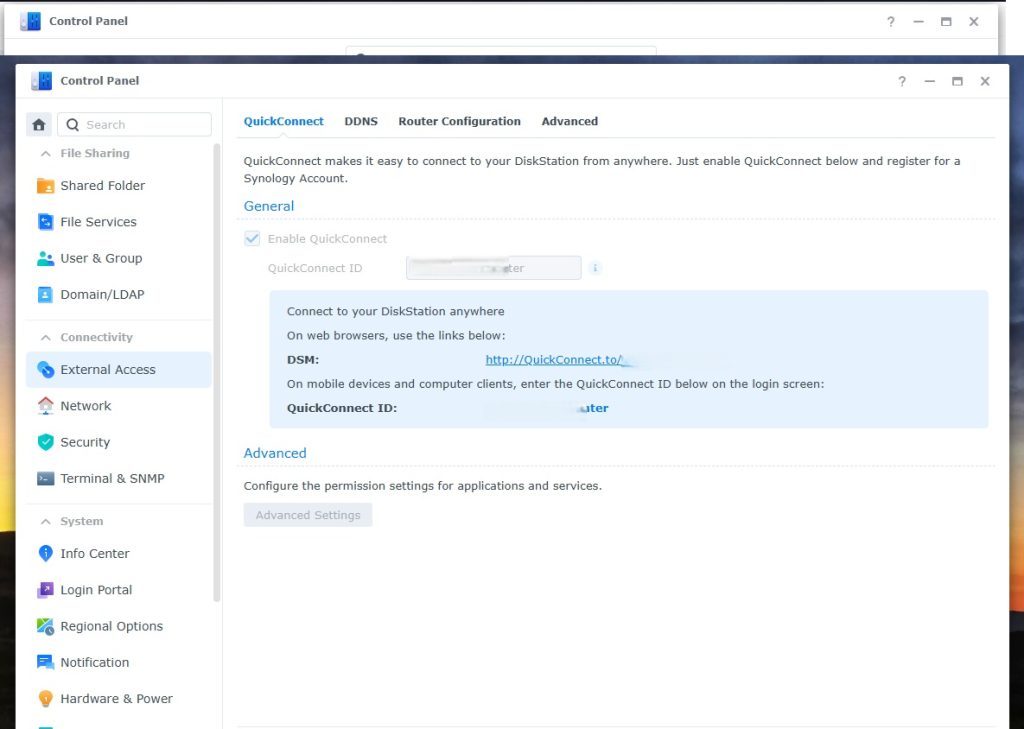Switch to QuickConnect tab
This screenshot has width=1024, height=729.
point(283,122)
